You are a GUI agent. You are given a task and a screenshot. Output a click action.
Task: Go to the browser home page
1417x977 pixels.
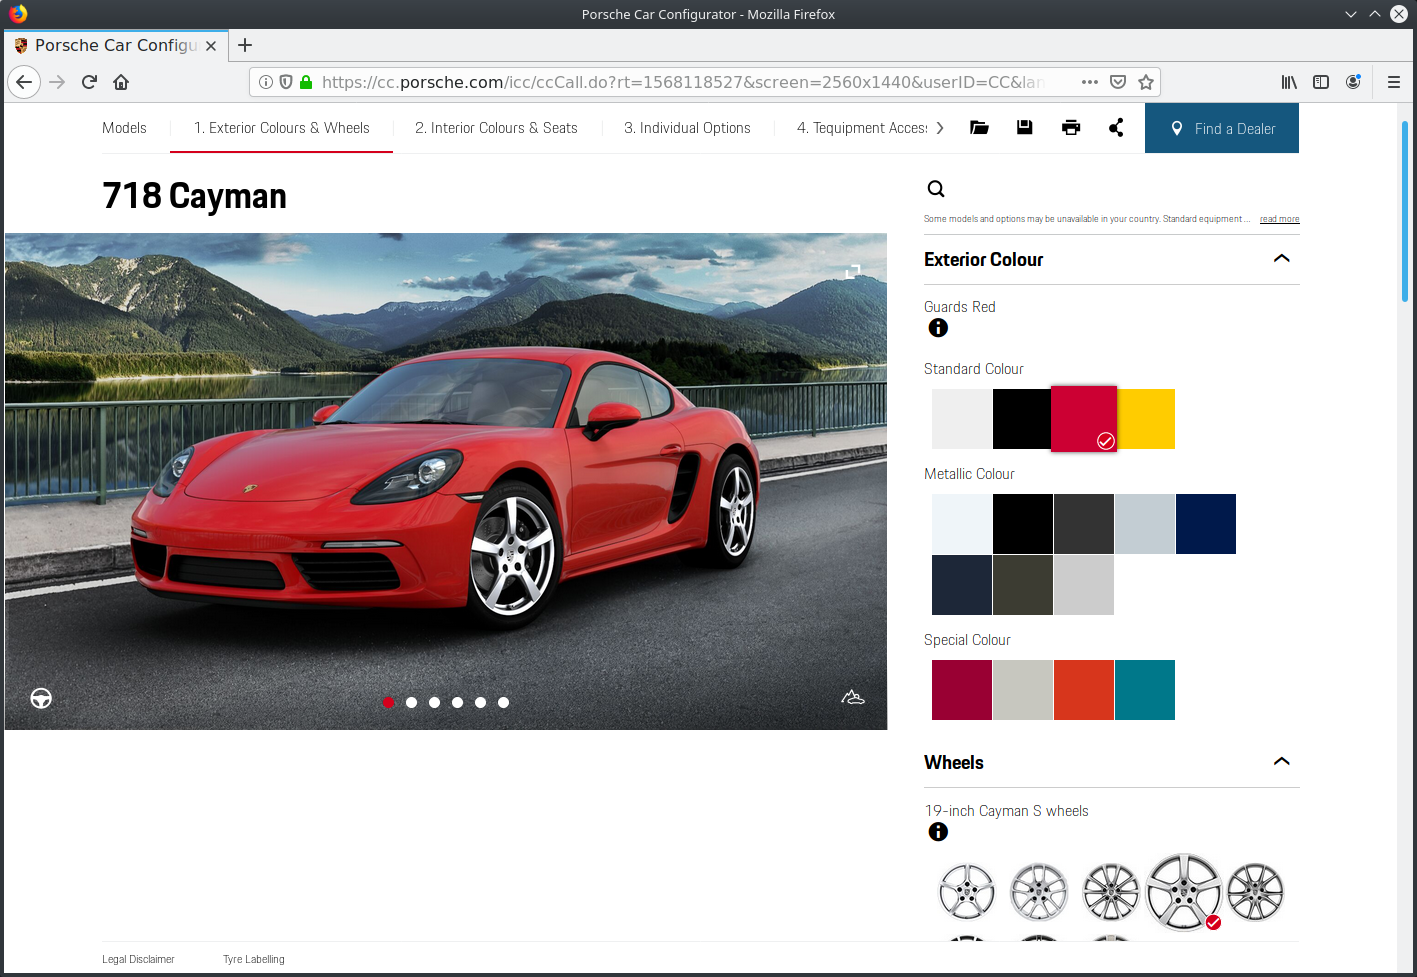pyautogui.click(x=121, y=82)
